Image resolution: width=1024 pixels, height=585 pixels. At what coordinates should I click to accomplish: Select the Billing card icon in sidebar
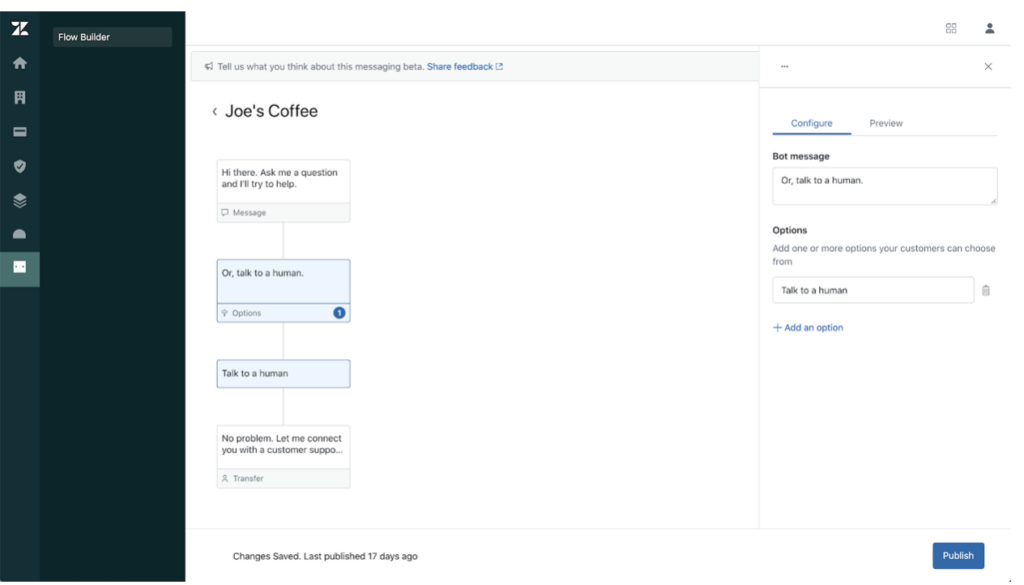[20, 132]
